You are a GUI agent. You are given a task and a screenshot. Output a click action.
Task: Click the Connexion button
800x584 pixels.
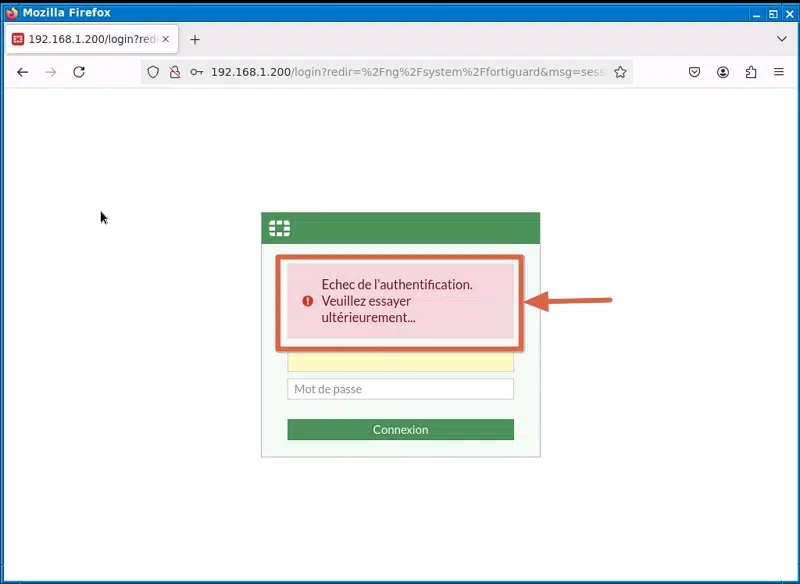401,429
